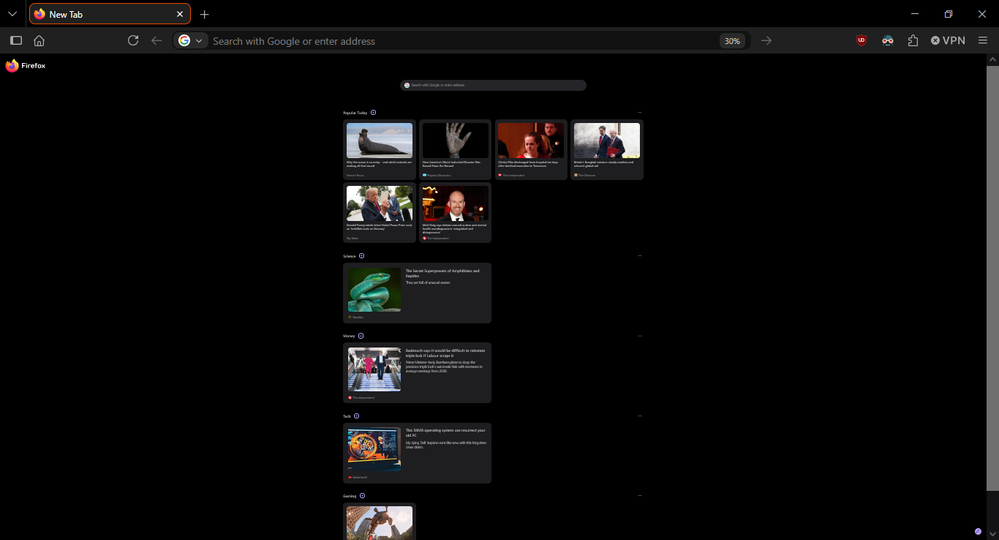Viewport: 999px width, 540px height.
Task: Open the Google search engine dropdown
Action: (190, 40)
